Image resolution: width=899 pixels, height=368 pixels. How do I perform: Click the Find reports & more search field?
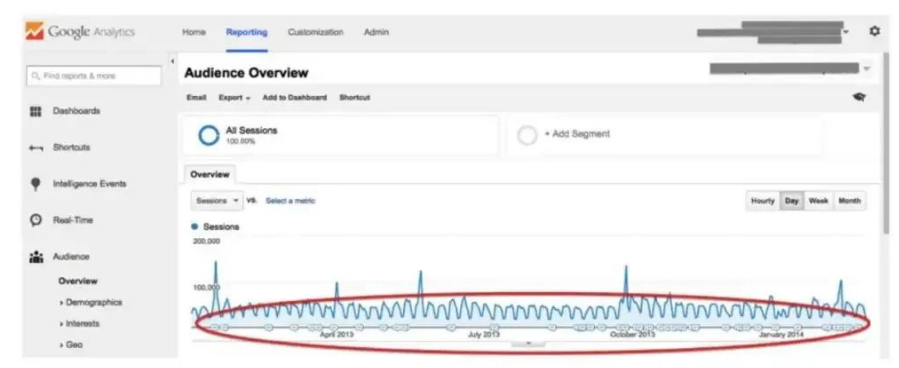[94, 76]
